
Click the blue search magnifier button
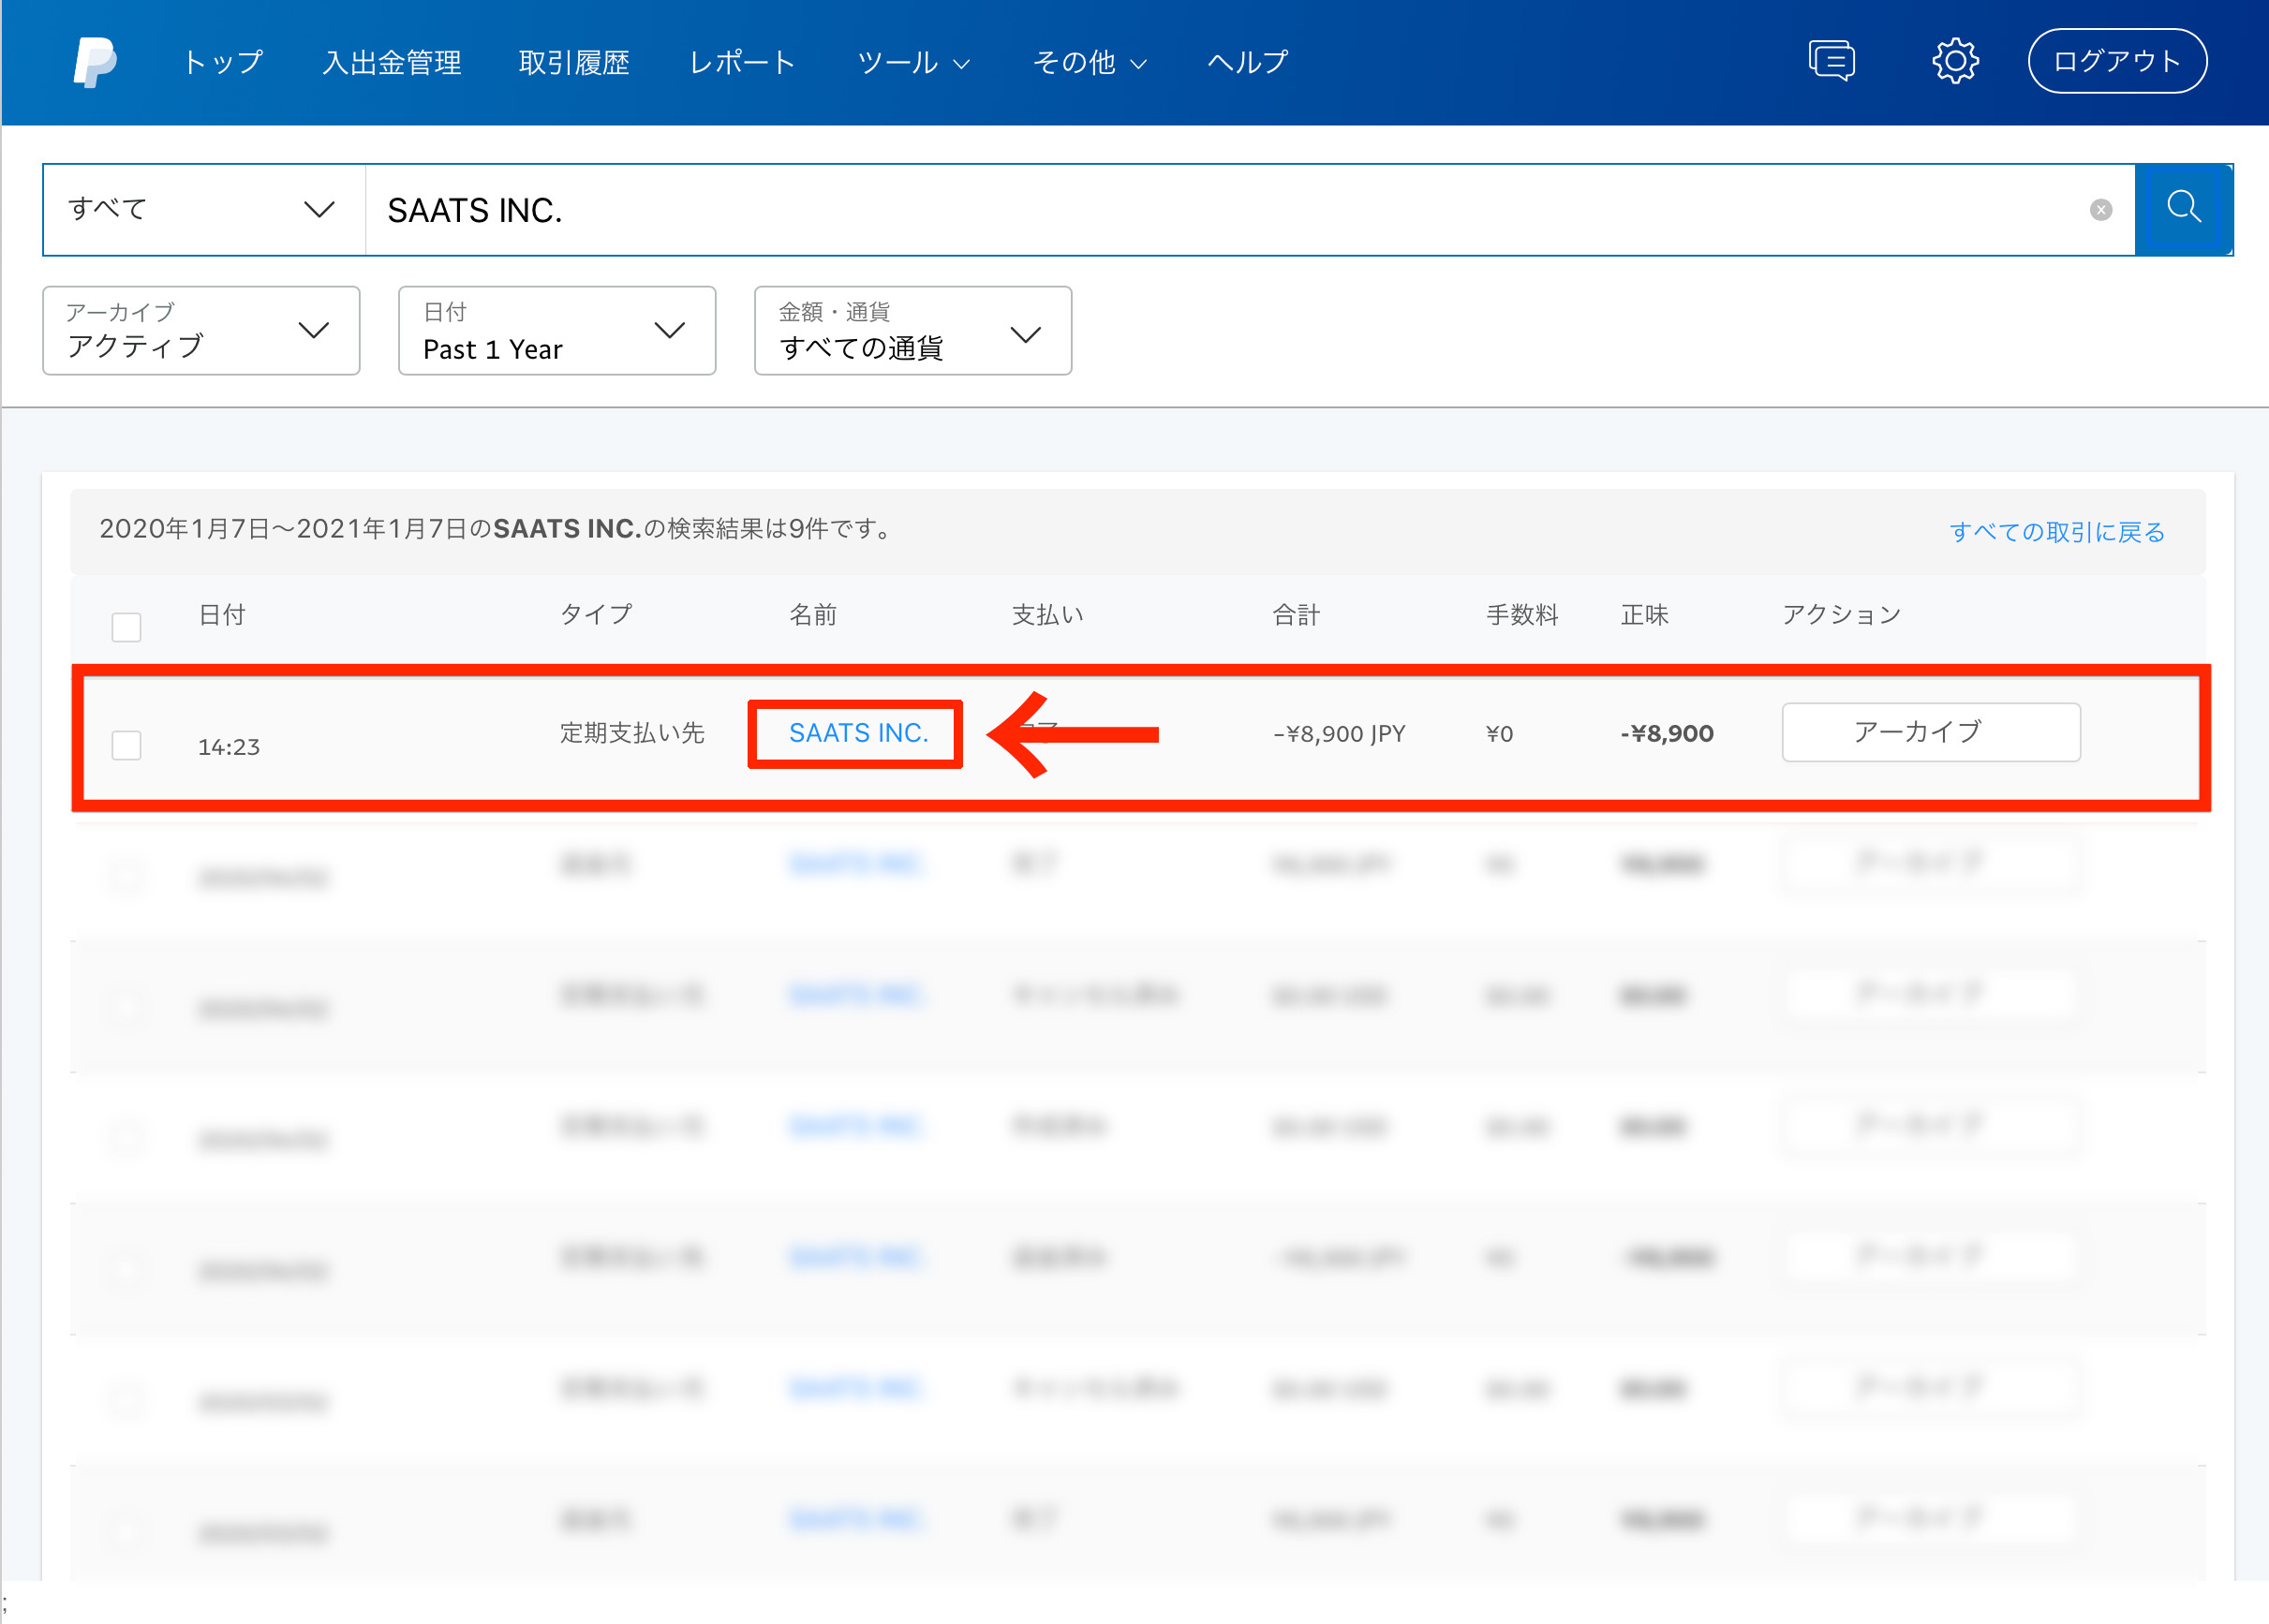(x=2183, y=209)
